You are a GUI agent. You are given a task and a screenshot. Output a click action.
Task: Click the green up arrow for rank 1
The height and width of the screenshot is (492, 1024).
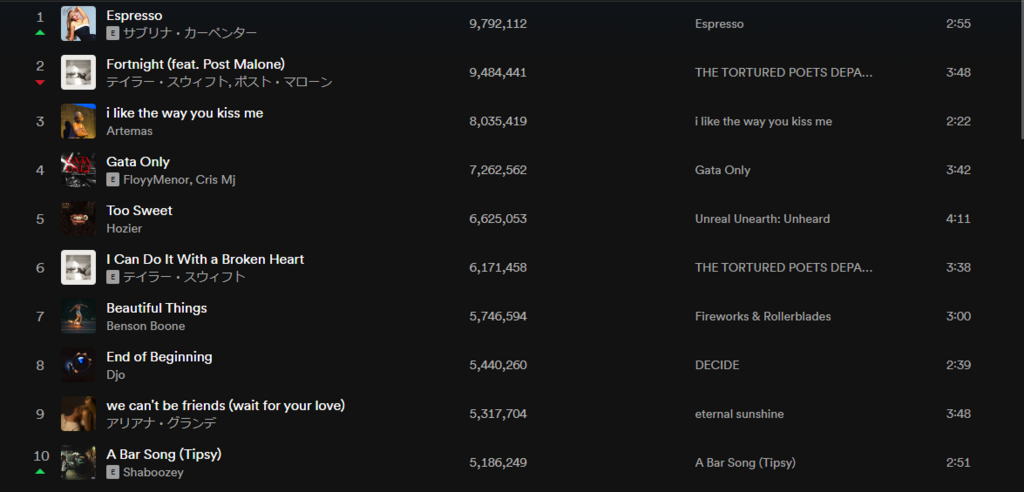click(x=40, y=33)
